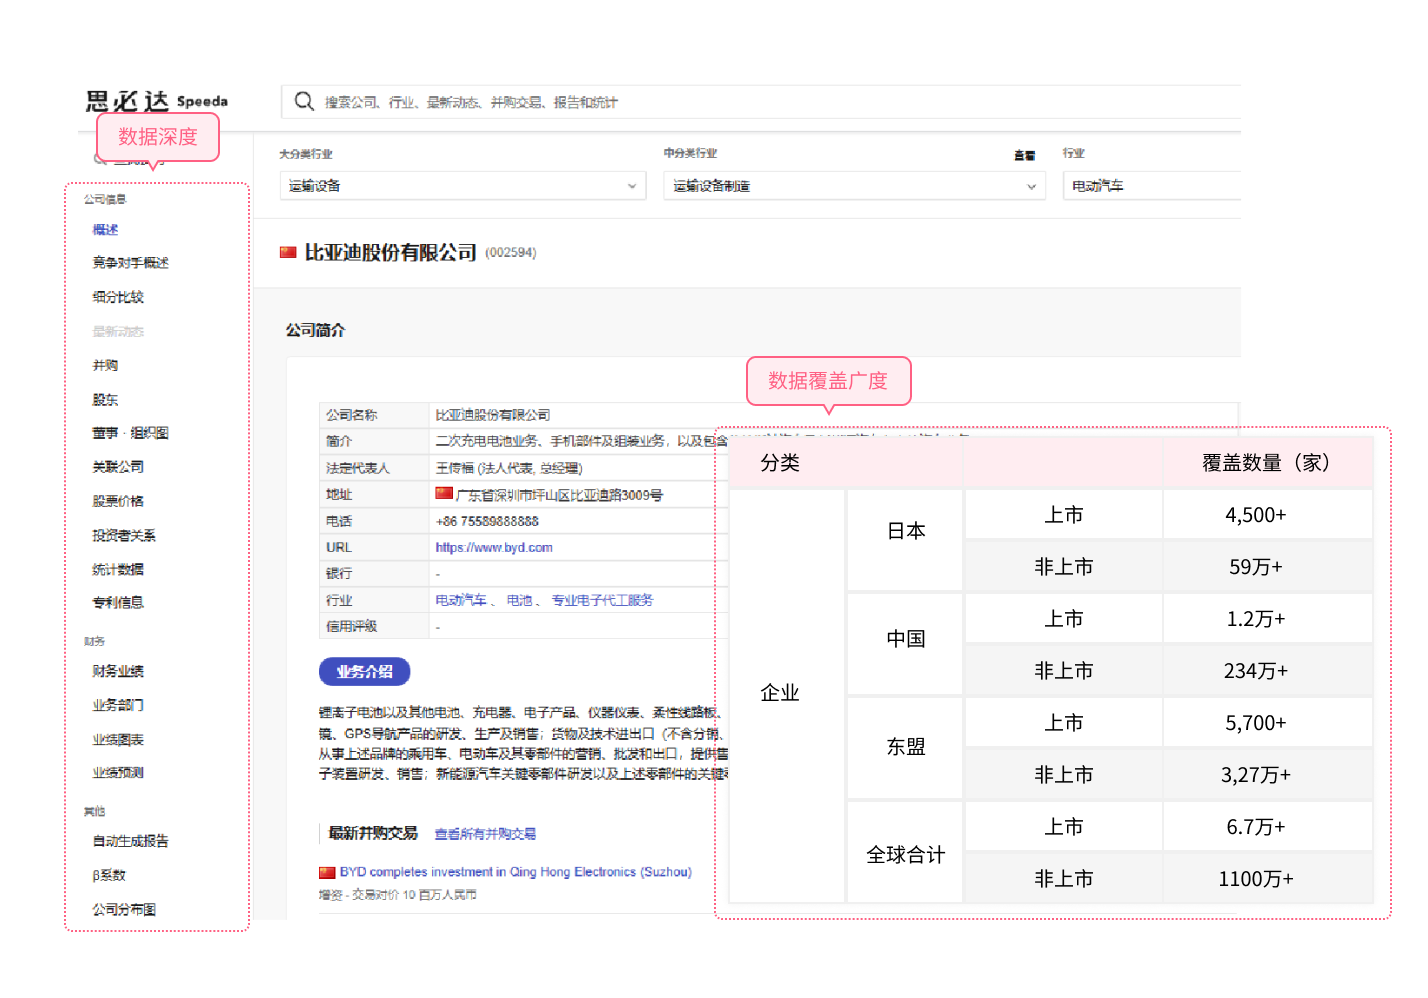The width and height of the screenshot is (1428, 998).
Task: Open the 运输设备 major industry dropdown
Action: click(462, 186)
